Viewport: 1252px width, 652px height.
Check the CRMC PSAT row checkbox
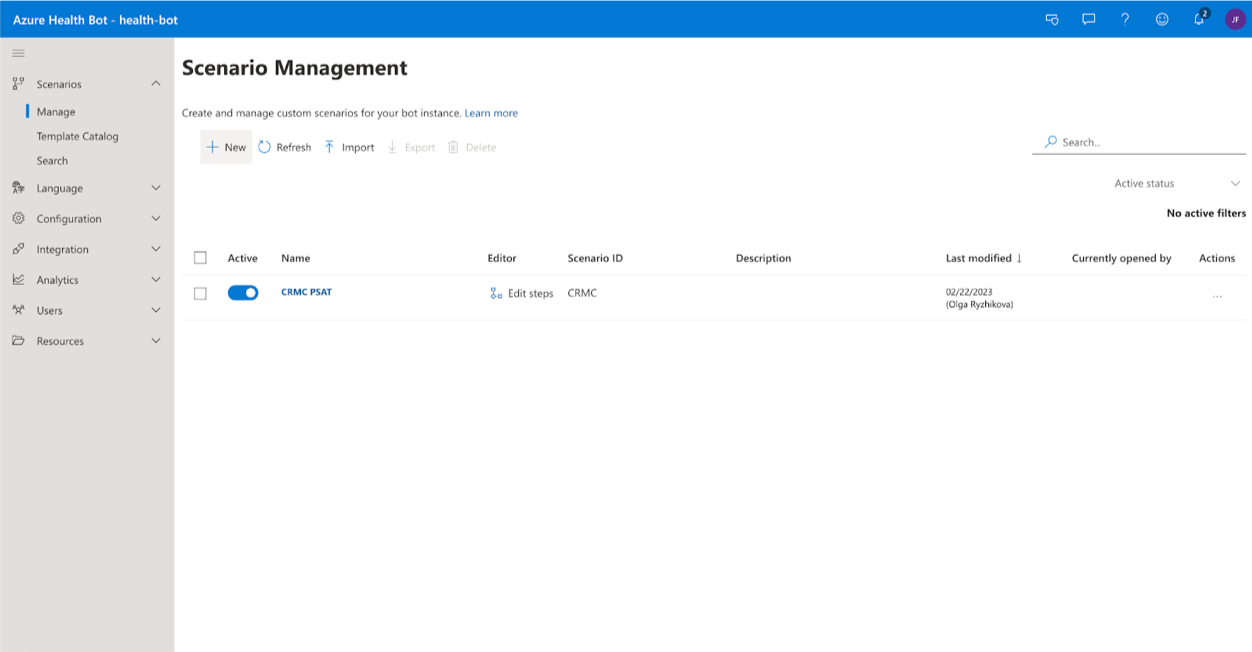pos(200,293)
